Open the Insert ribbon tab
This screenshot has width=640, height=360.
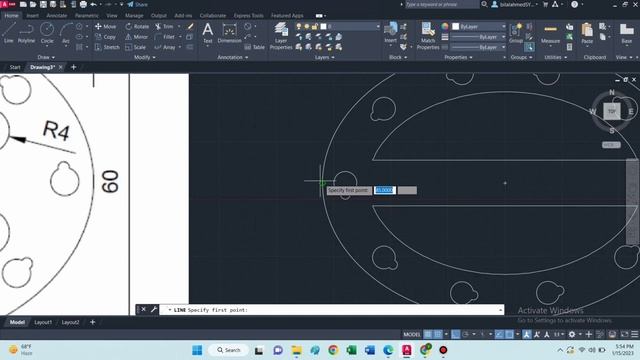click(x=32, y=16)
